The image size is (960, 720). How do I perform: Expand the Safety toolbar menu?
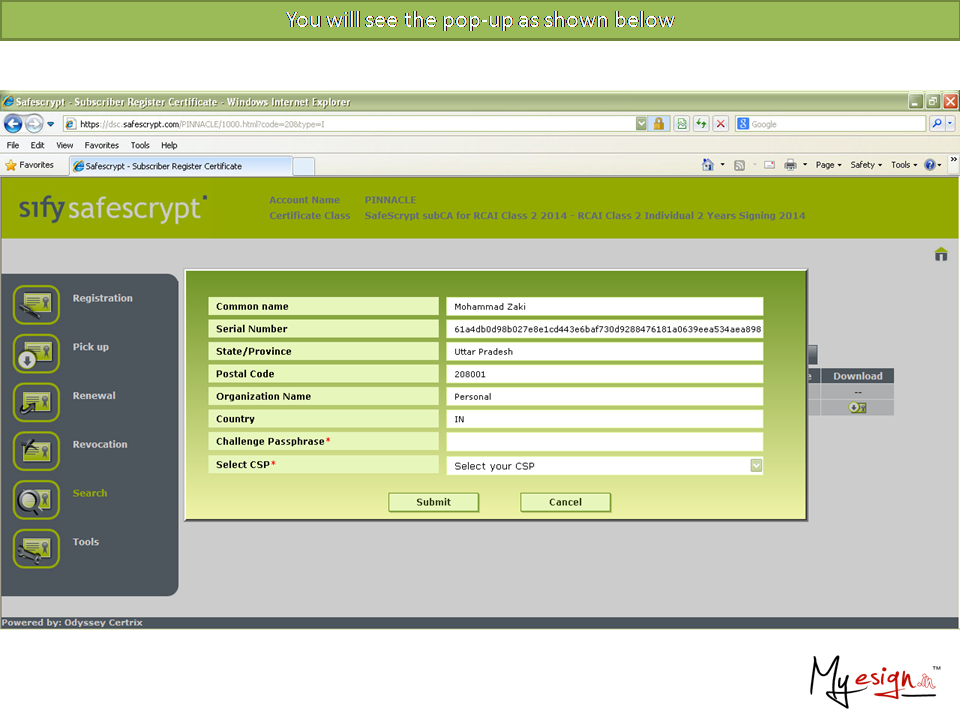tap(865, 165)
